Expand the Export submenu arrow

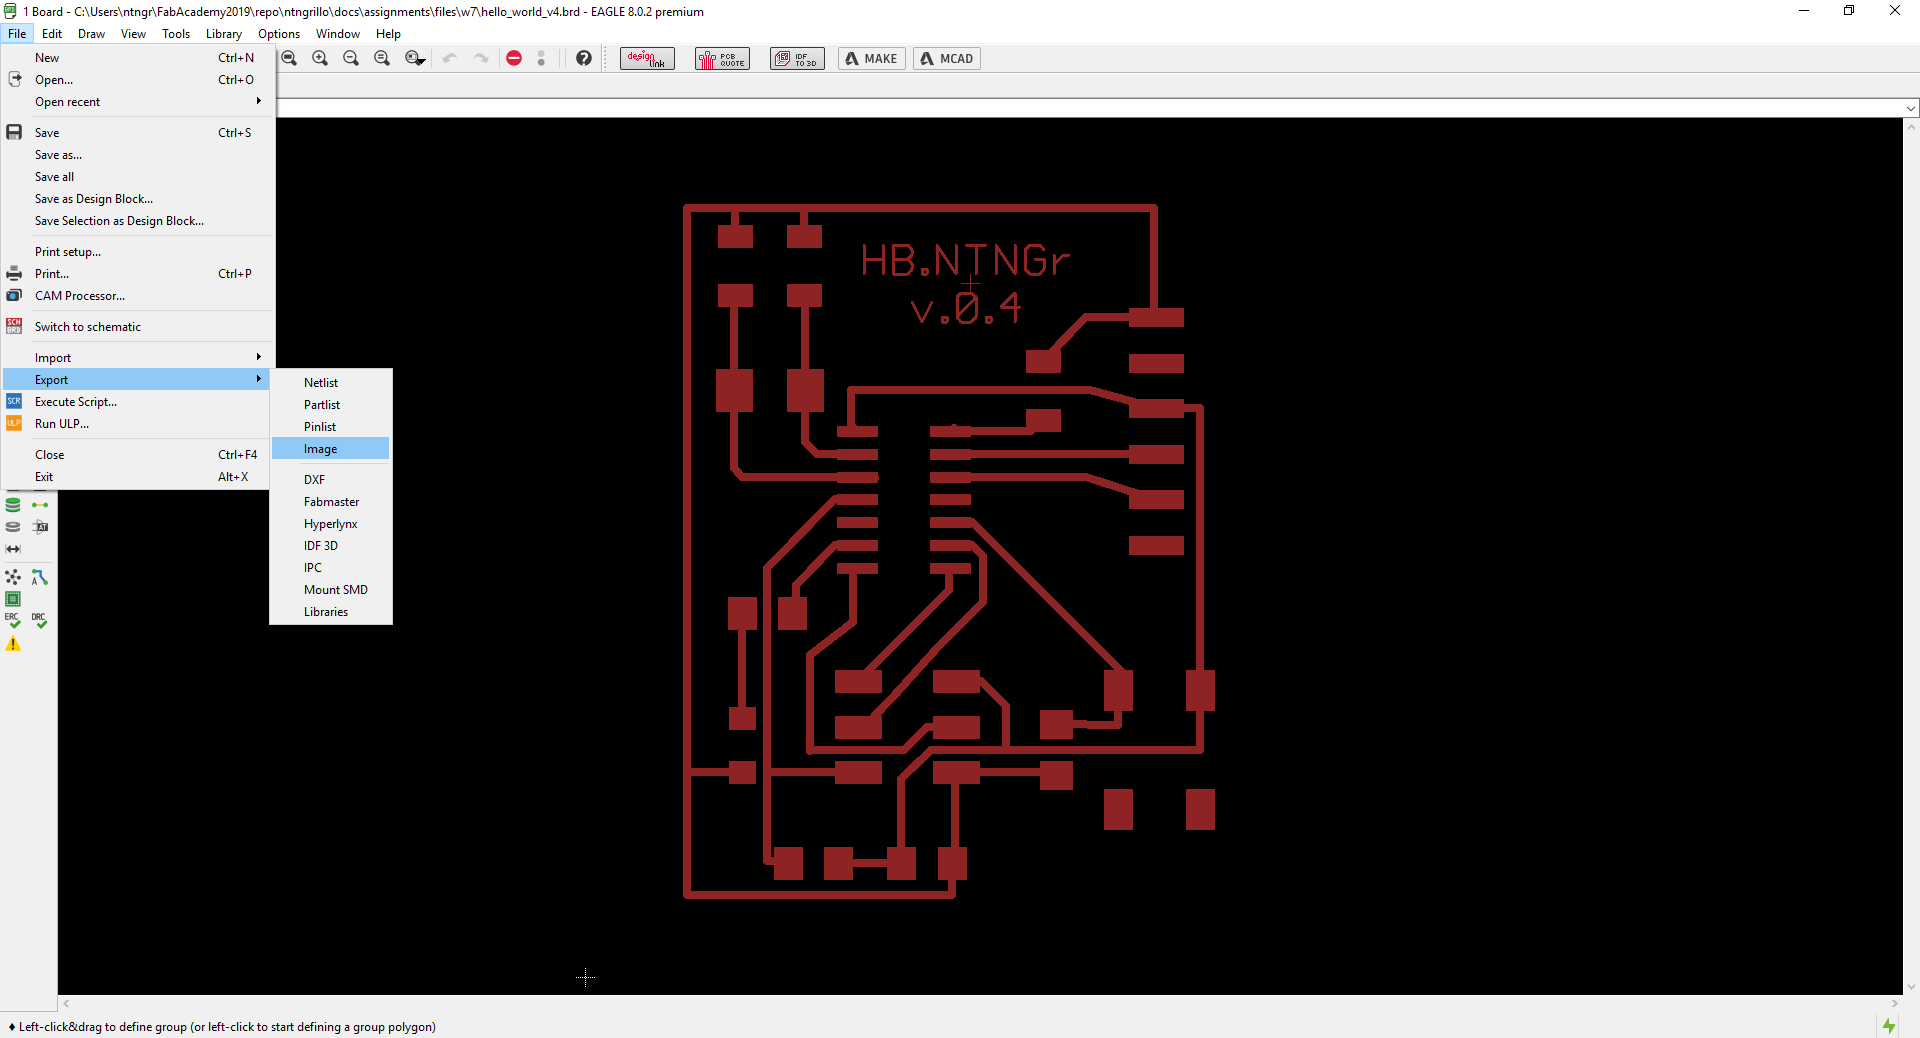258,379
